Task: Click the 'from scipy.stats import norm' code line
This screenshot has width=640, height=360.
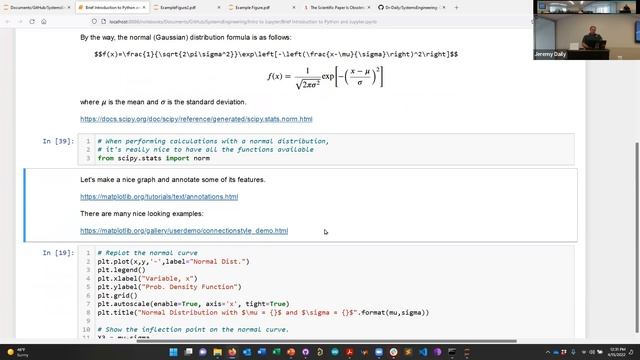Action: (154, 158)
